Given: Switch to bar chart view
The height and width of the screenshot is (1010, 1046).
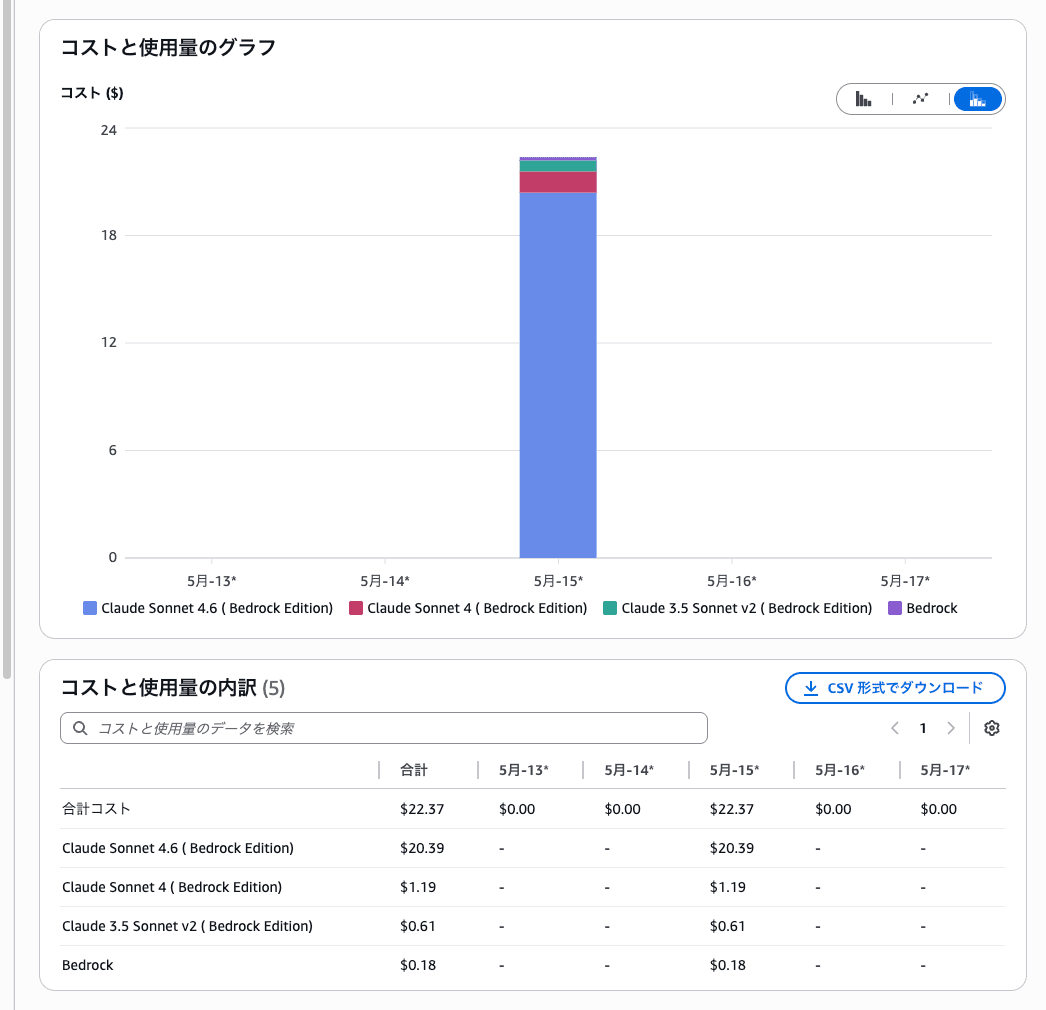Looking at the screenshot, I should click(863, 99).
